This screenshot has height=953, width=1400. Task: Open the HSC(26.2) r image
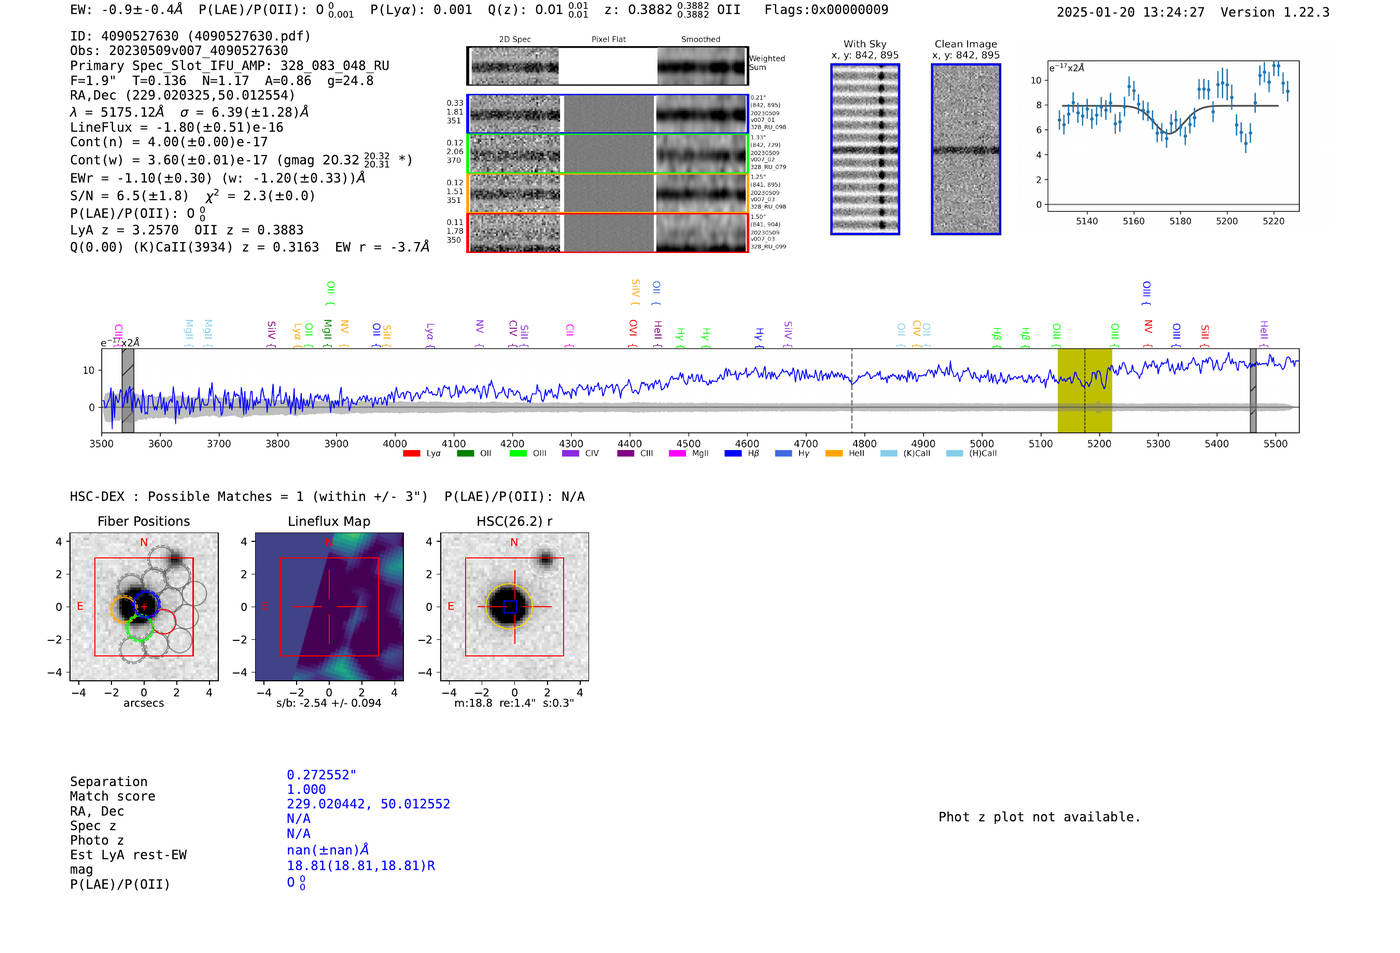(514, 607)
